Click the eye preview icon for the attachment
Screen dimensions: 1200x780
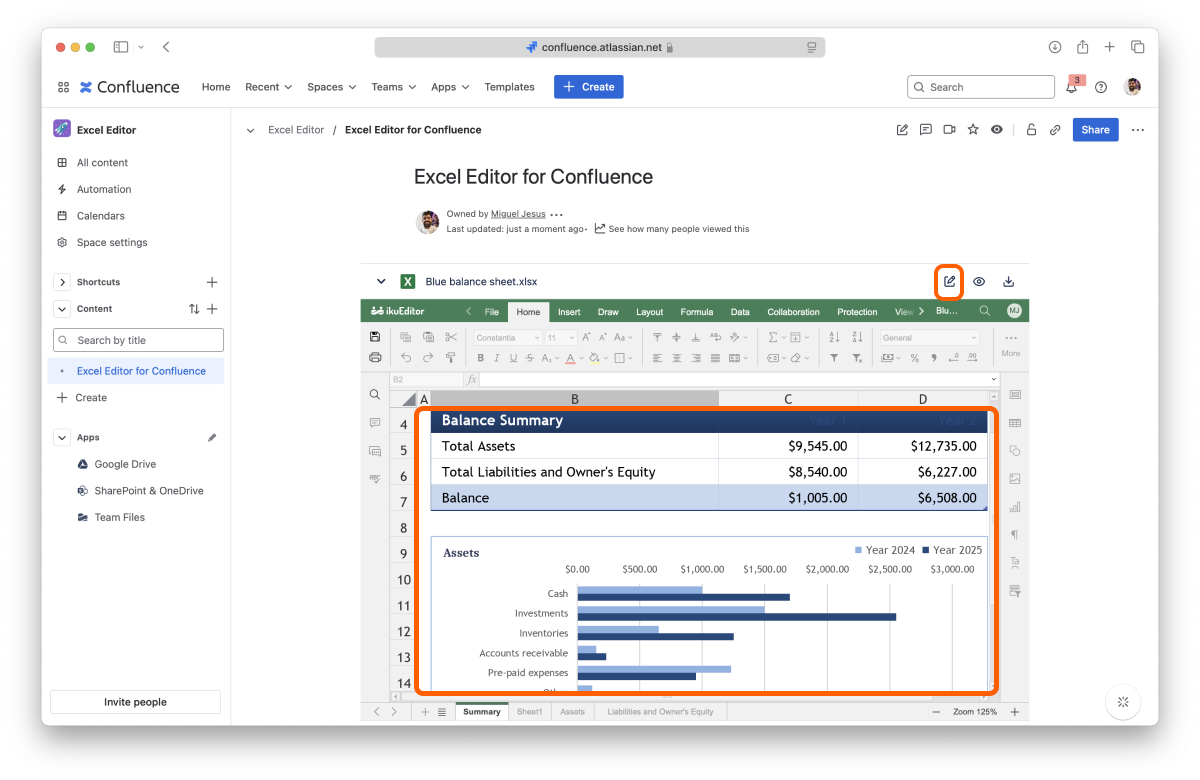(x=979, y=281)
